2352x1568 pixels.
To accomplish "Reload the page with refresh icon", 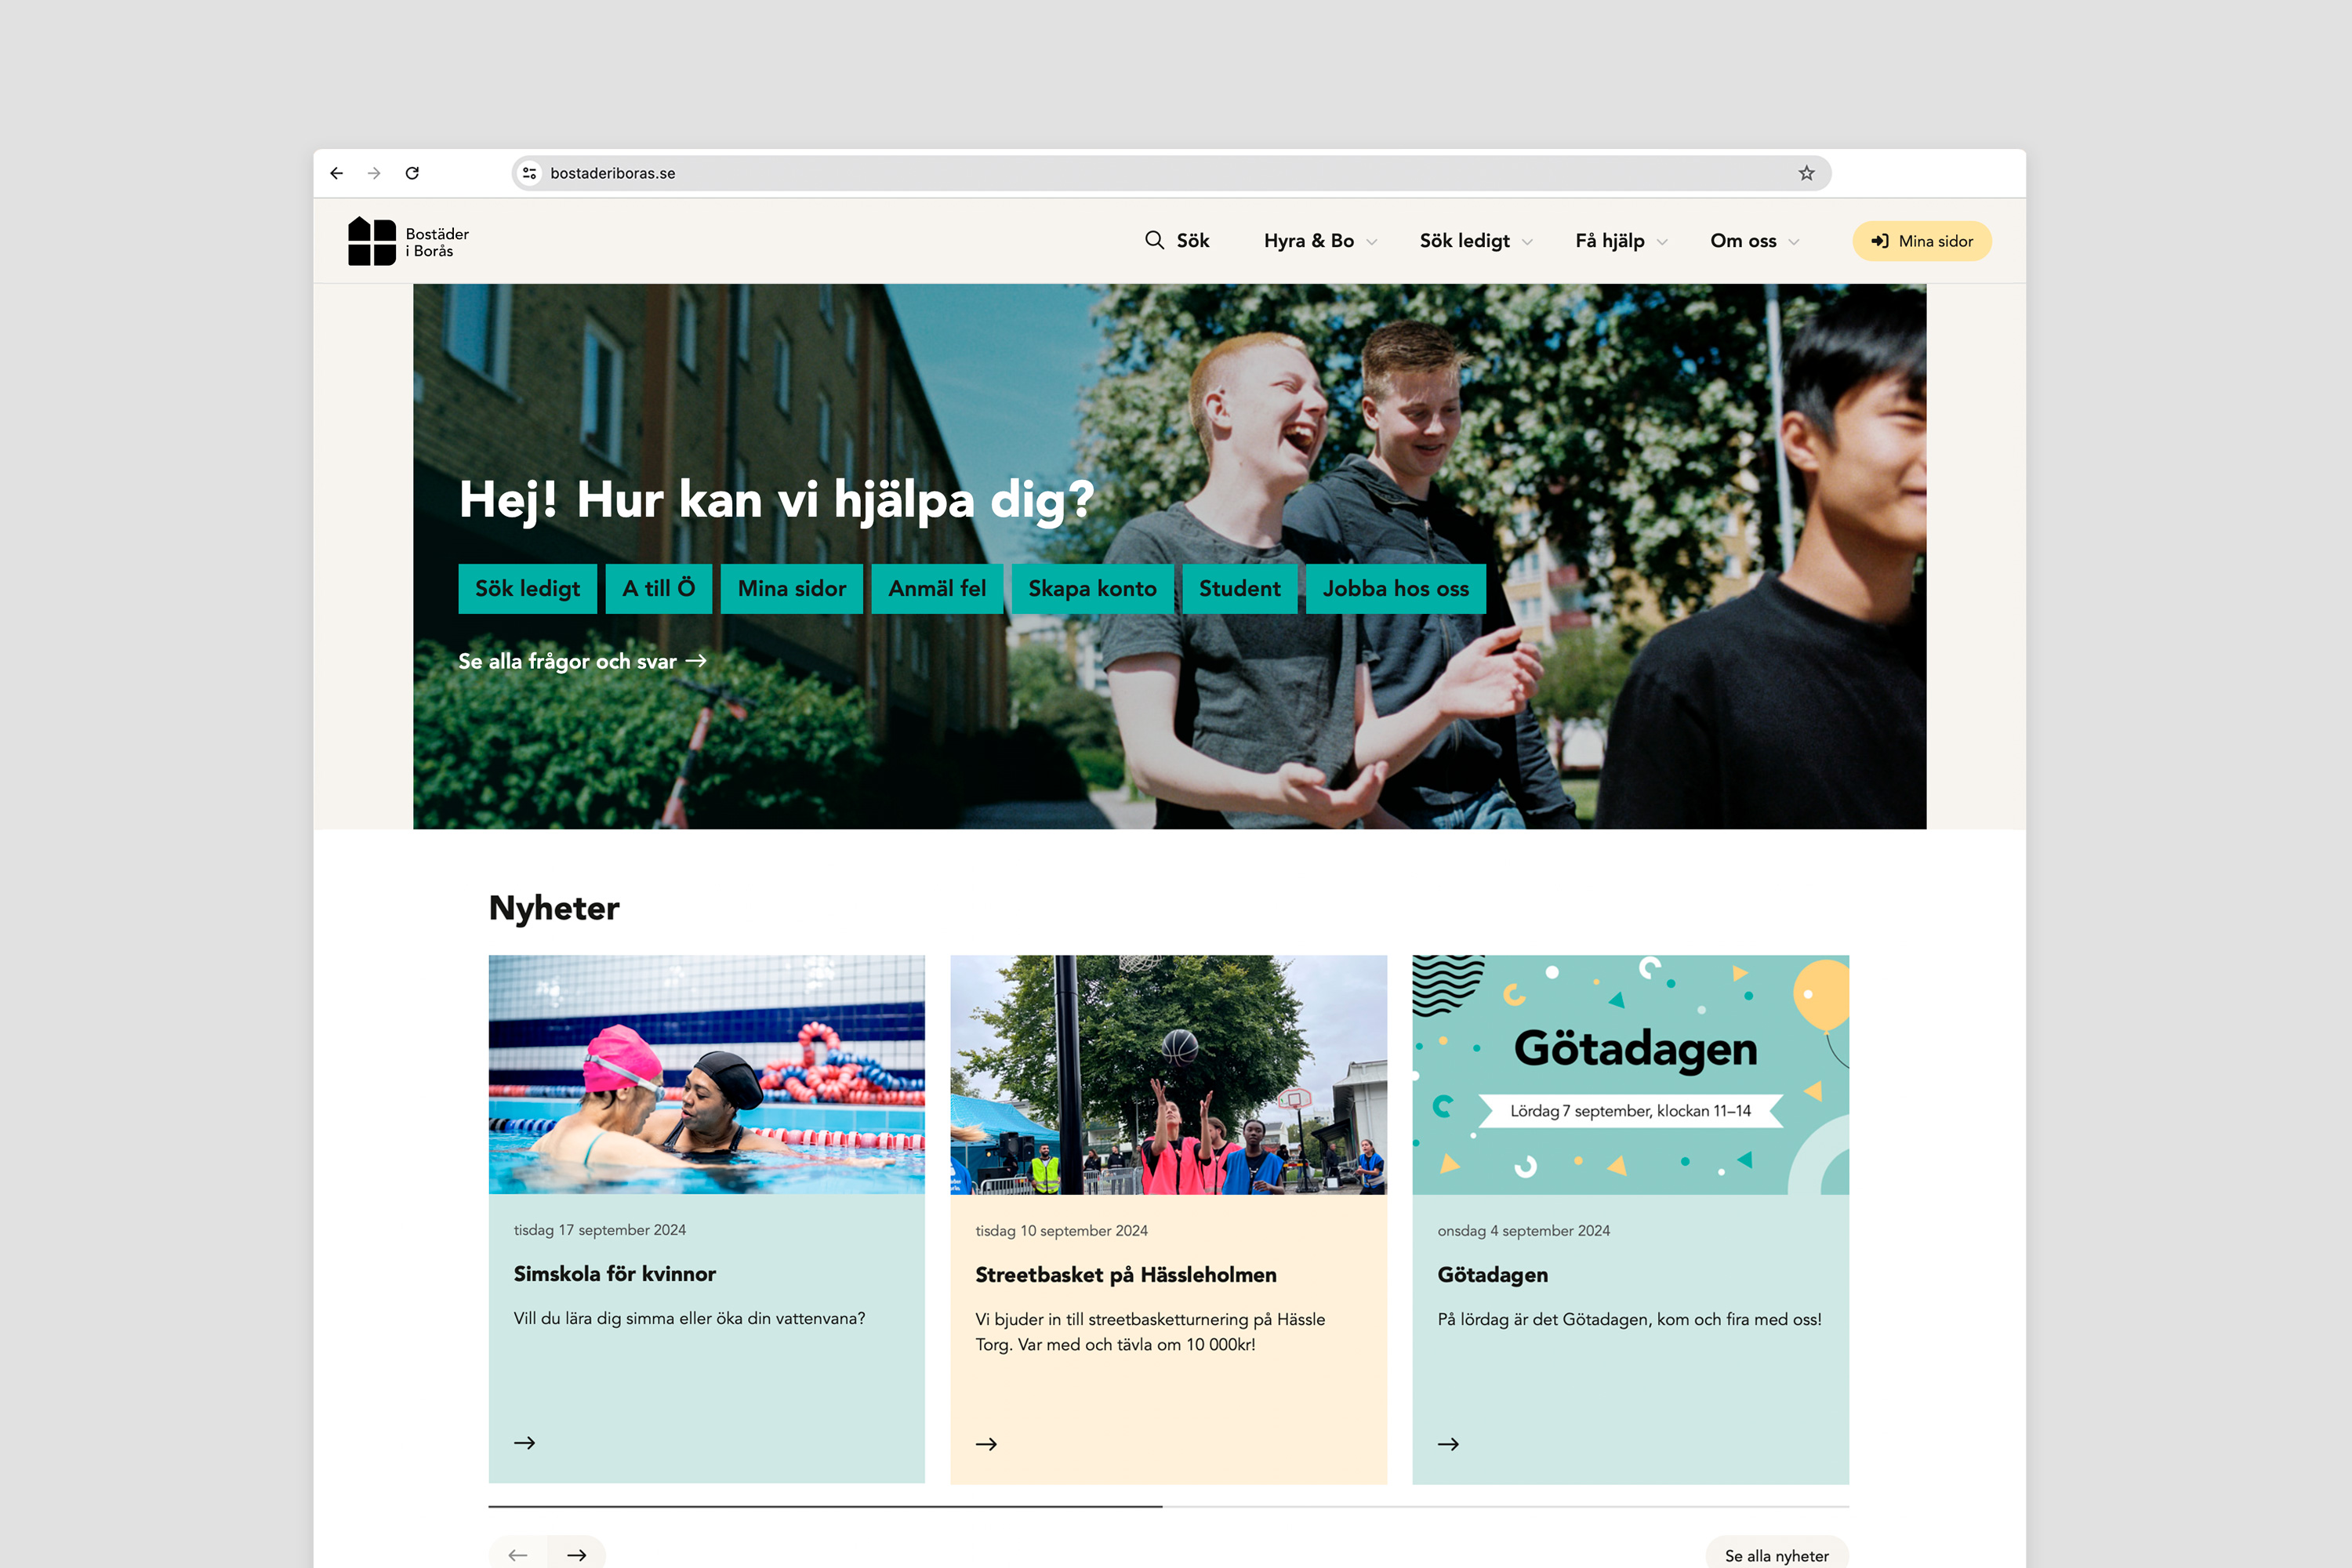I will 412,173.
